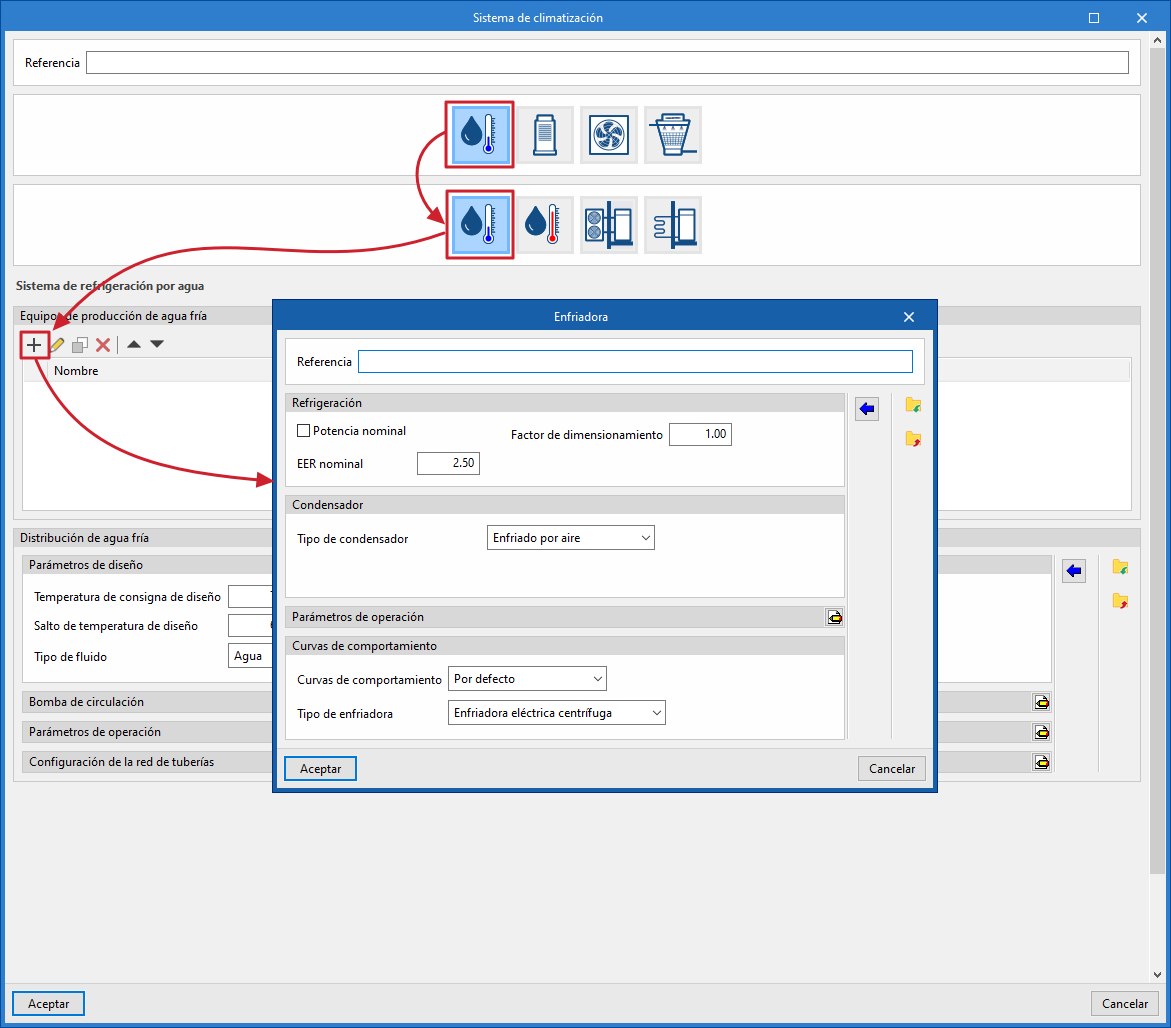Image resolution: width=1171 pixels, height=1028 pixels.
Task: Select the air-cooled heat pump unit icon
Action: [609, 225]
